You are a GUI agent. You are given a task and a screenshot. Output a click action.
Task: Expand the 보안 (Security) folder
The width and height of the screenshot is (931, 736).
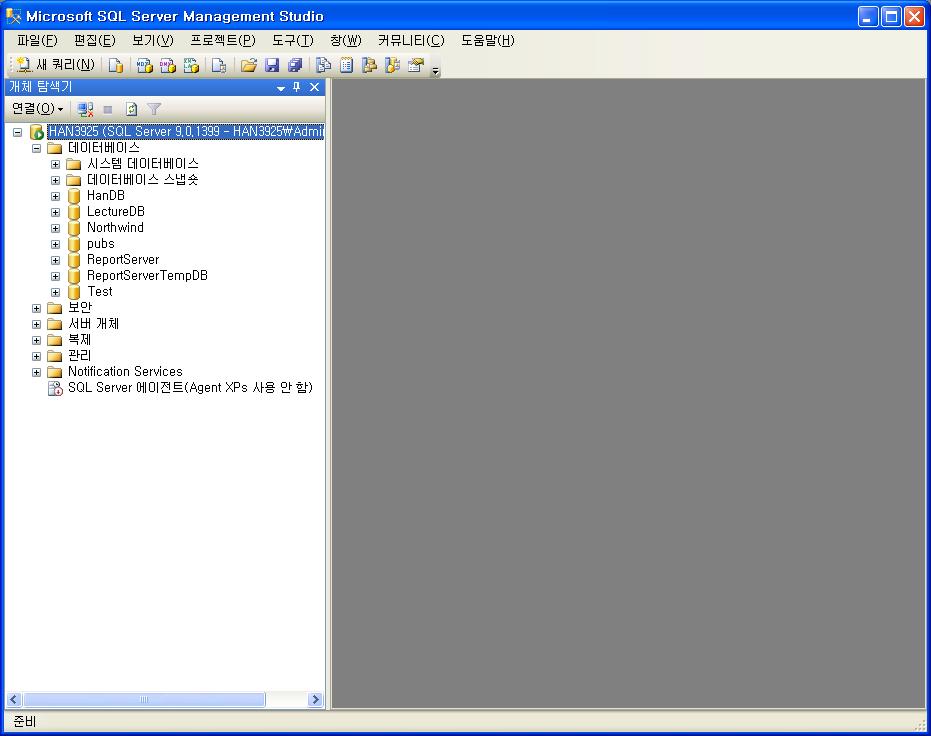coord(36,309)
